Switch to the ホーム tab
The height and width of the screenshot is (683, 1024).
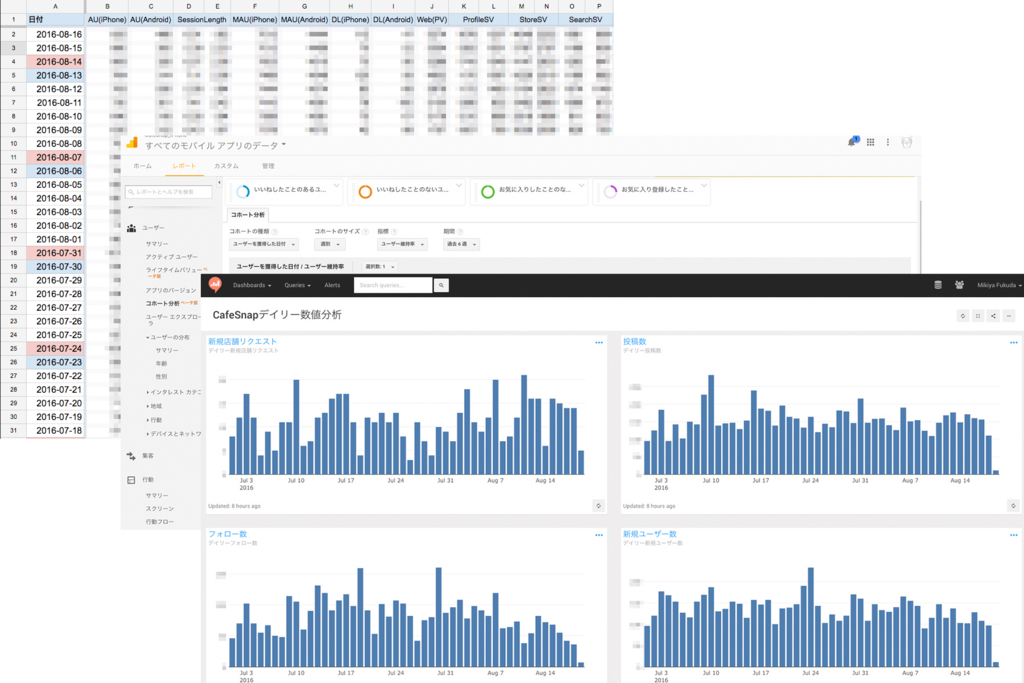click(142, 167)
